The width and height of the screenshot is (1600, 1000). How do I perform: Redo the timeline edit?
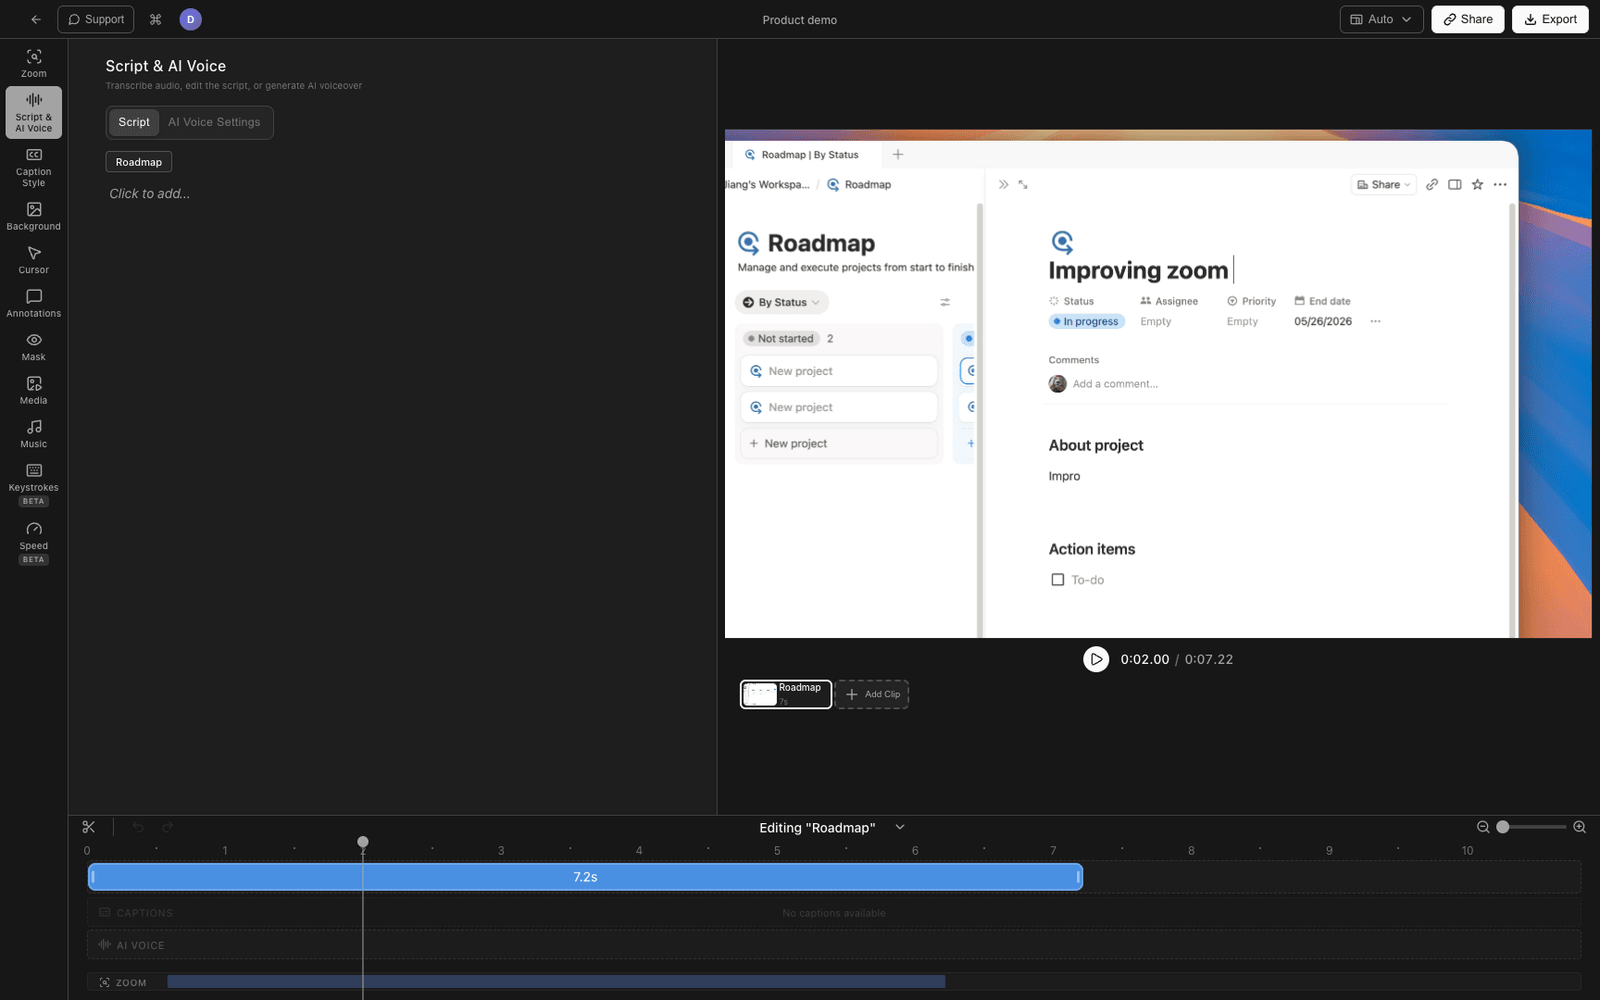pos(167,827)
